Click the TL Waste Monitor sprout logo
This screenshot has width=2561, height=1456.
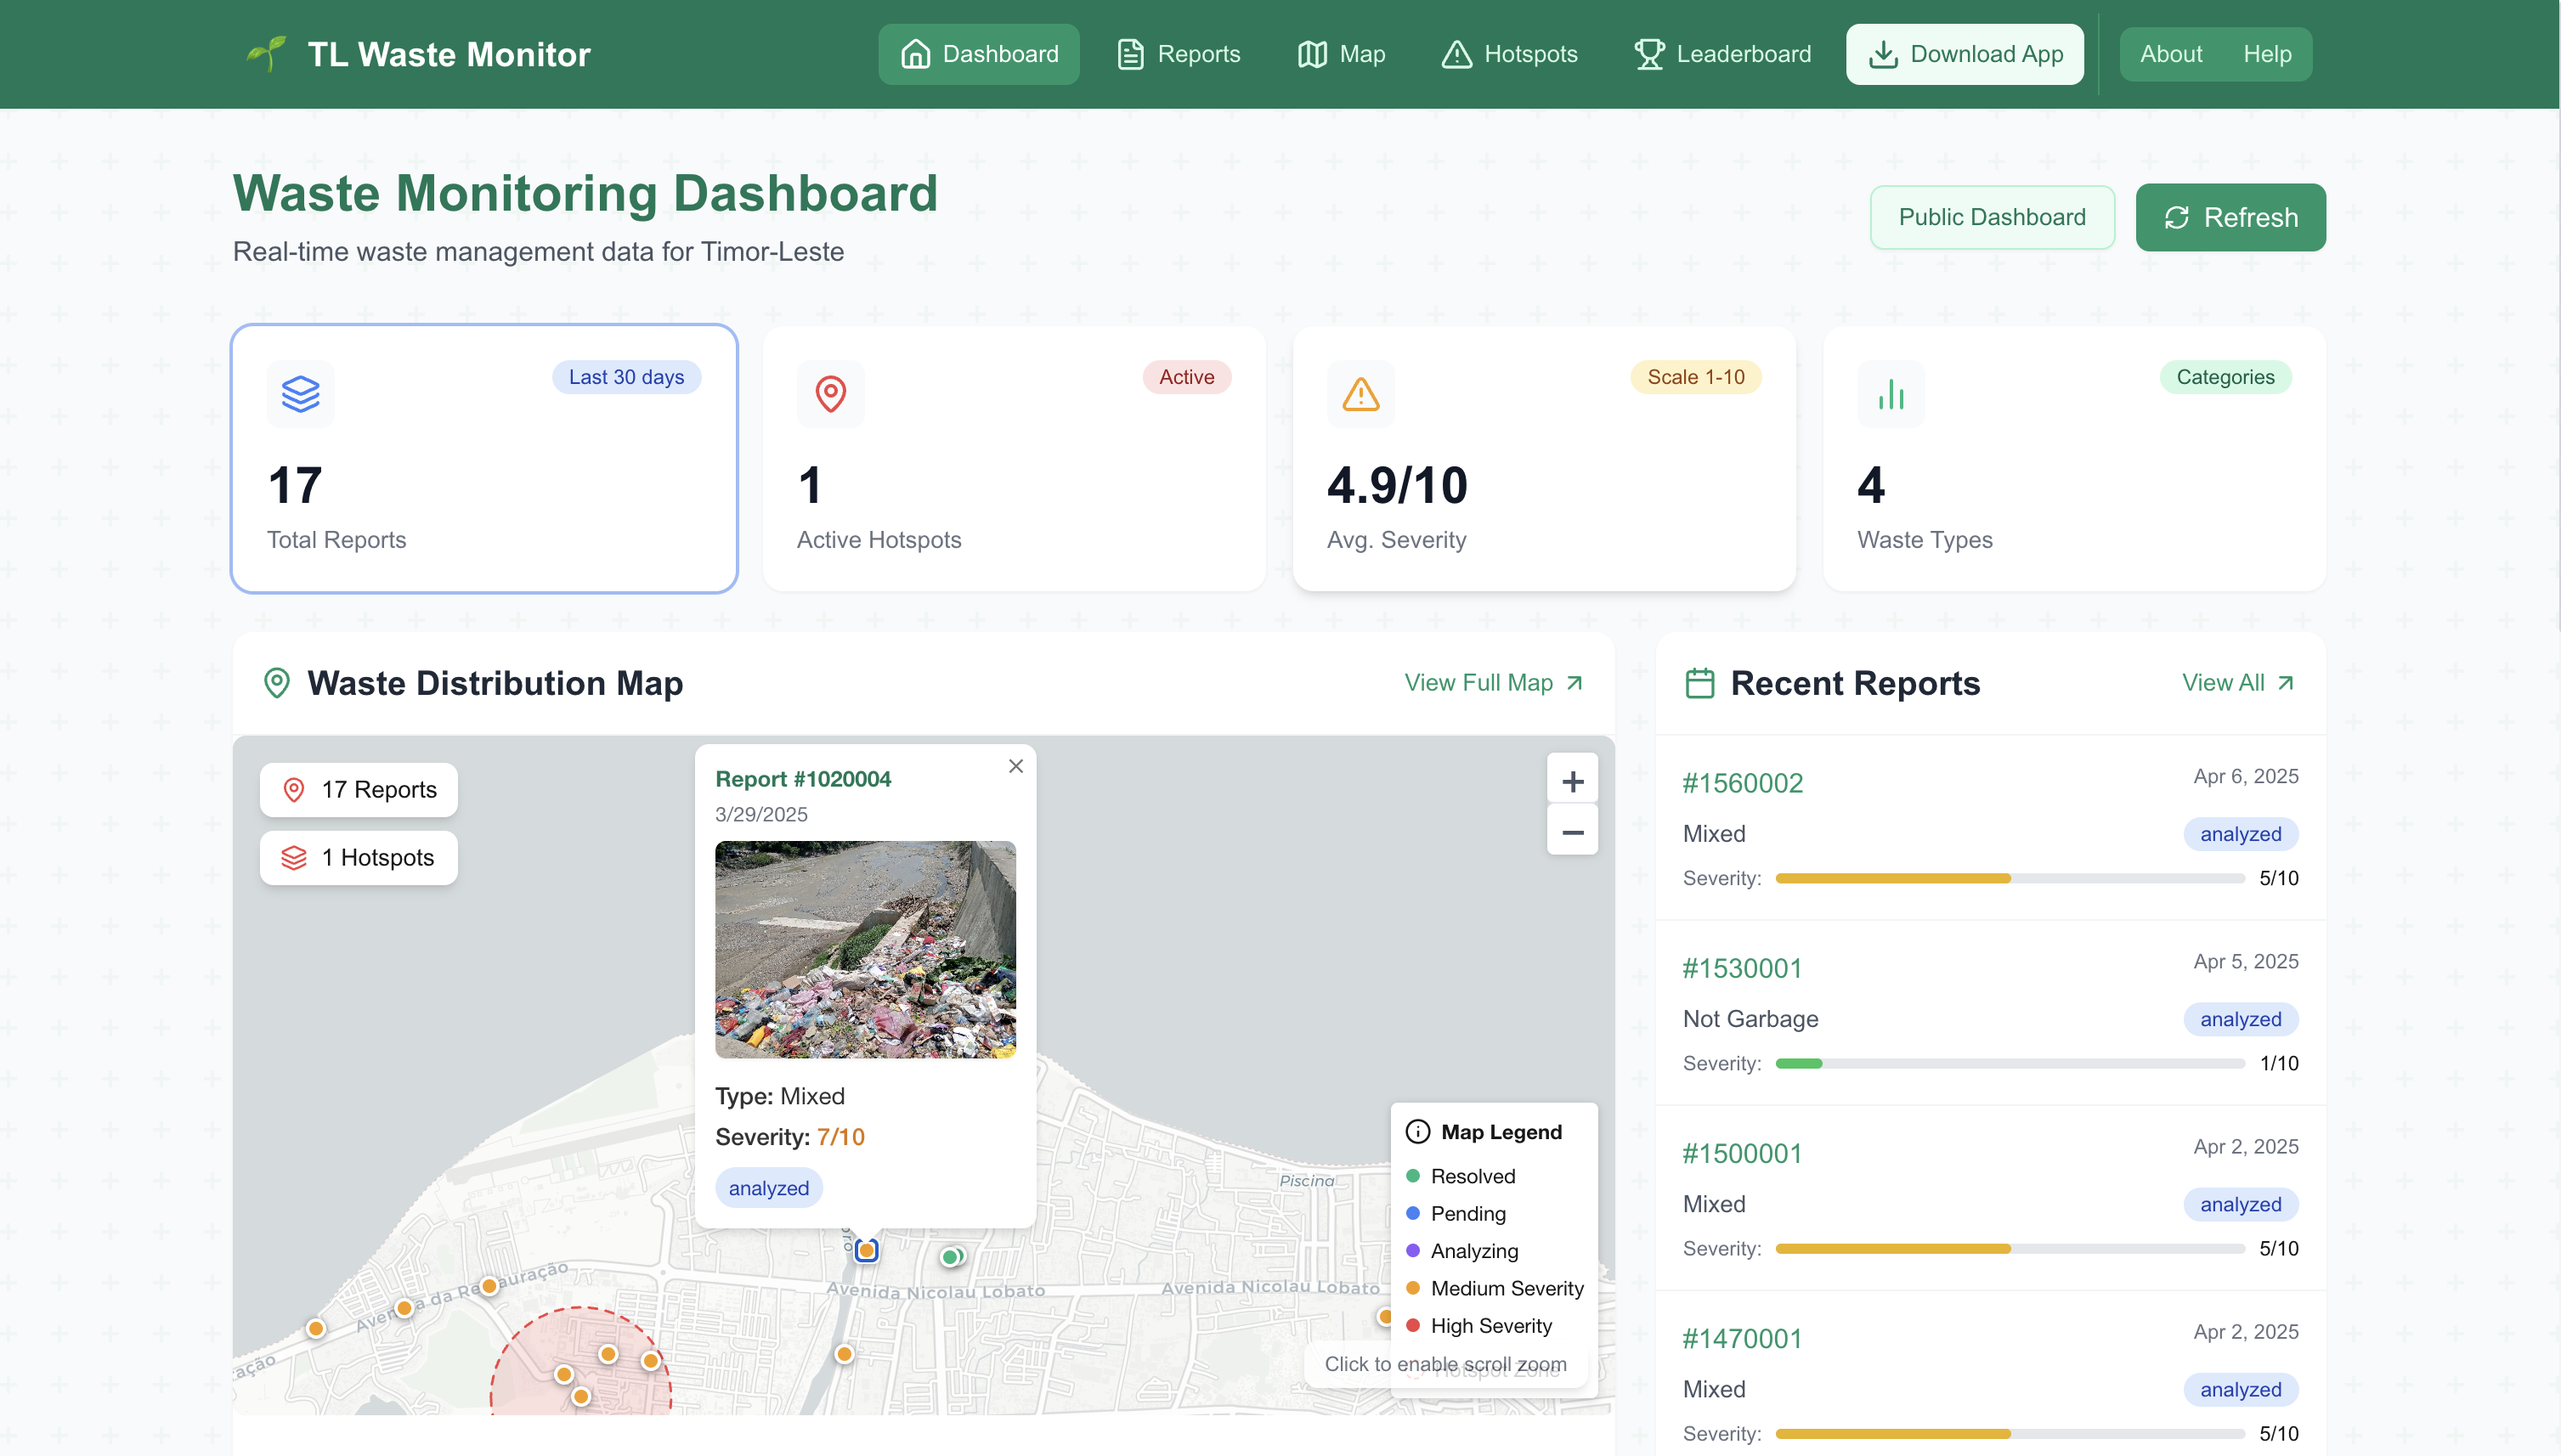coord(267,54)
